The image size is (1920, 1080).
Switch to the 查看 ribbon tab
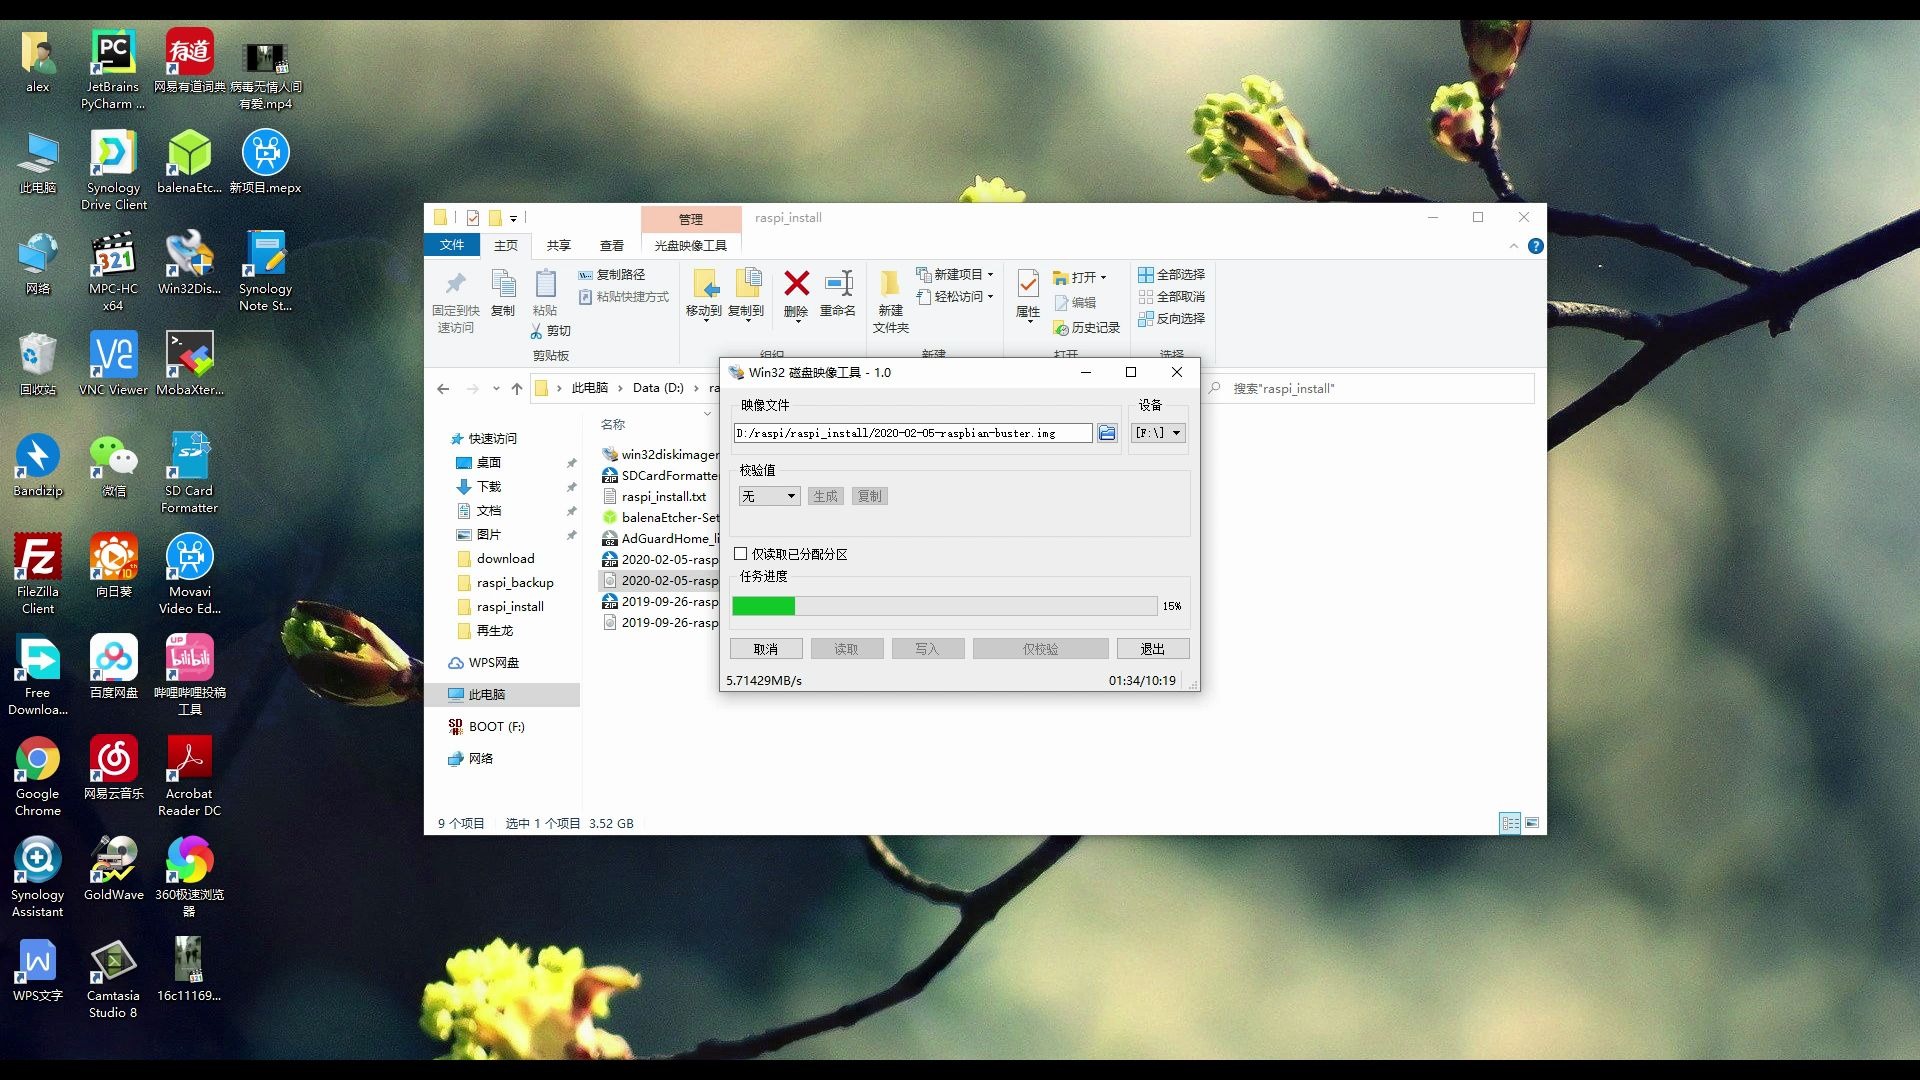click(x=611, y=245)
